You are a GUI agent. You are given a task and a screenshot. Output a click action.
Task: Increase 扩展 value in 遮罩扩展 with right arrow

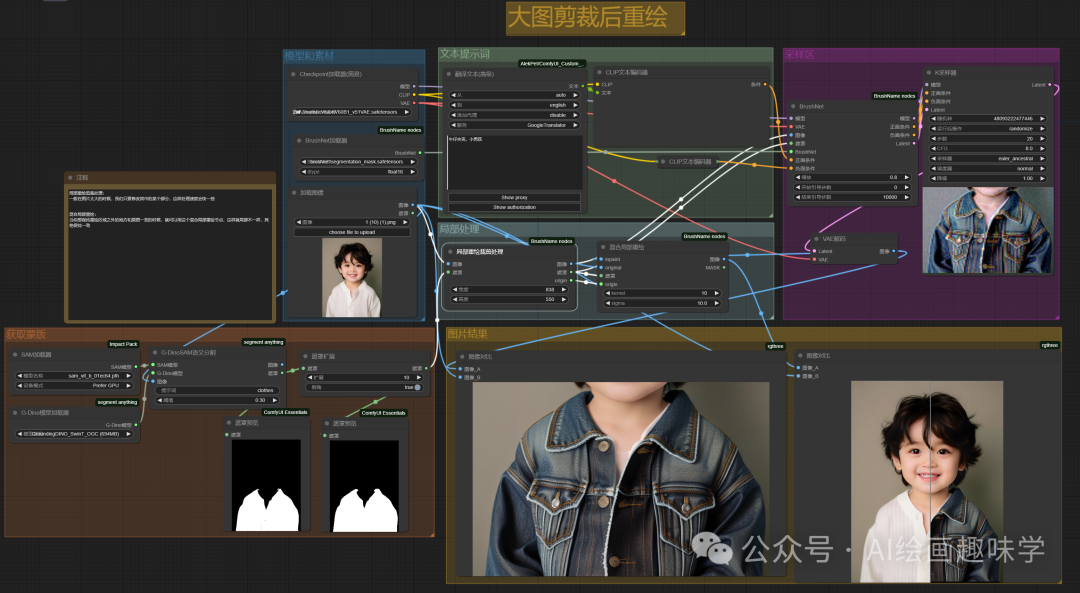[x=418, y=377]
